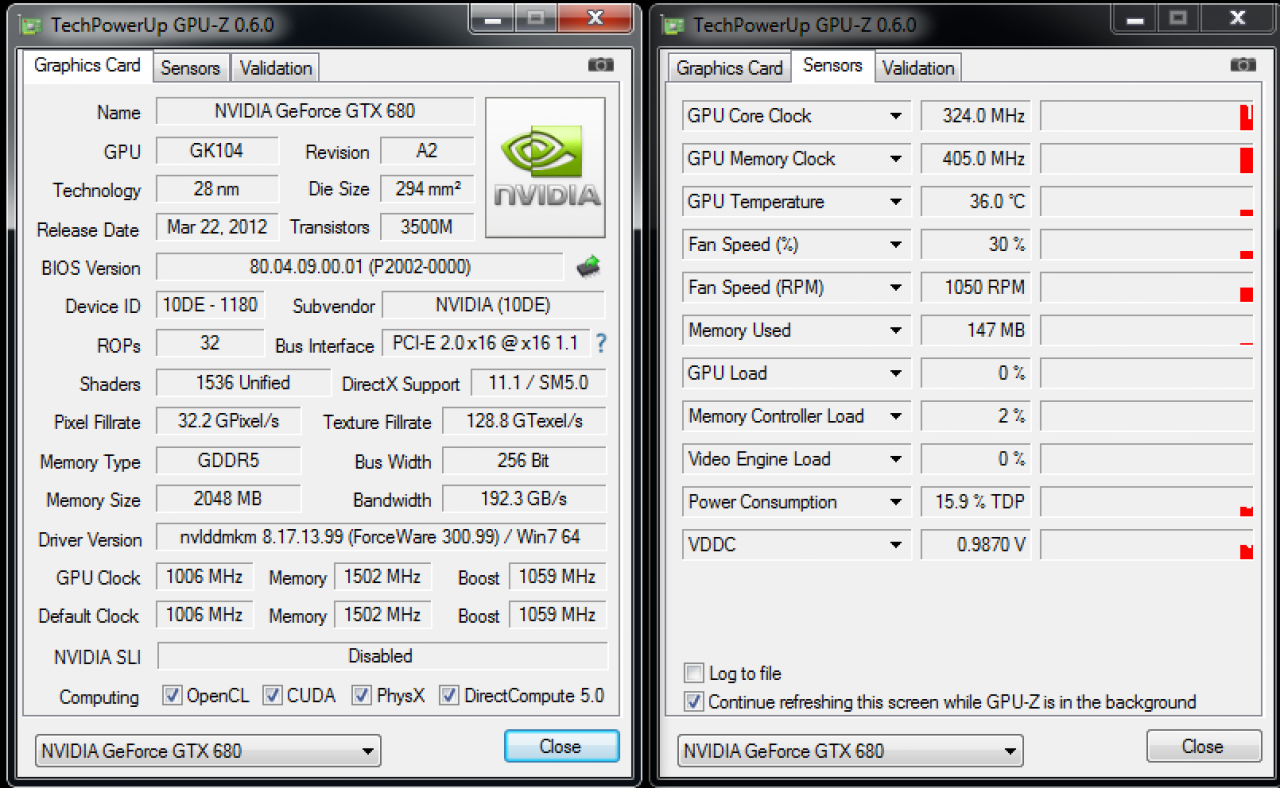Image resolution: width=1280 pixels, height=788 pixels.
Task: Switch to Validation tab in left window
Action: point(275,68)
